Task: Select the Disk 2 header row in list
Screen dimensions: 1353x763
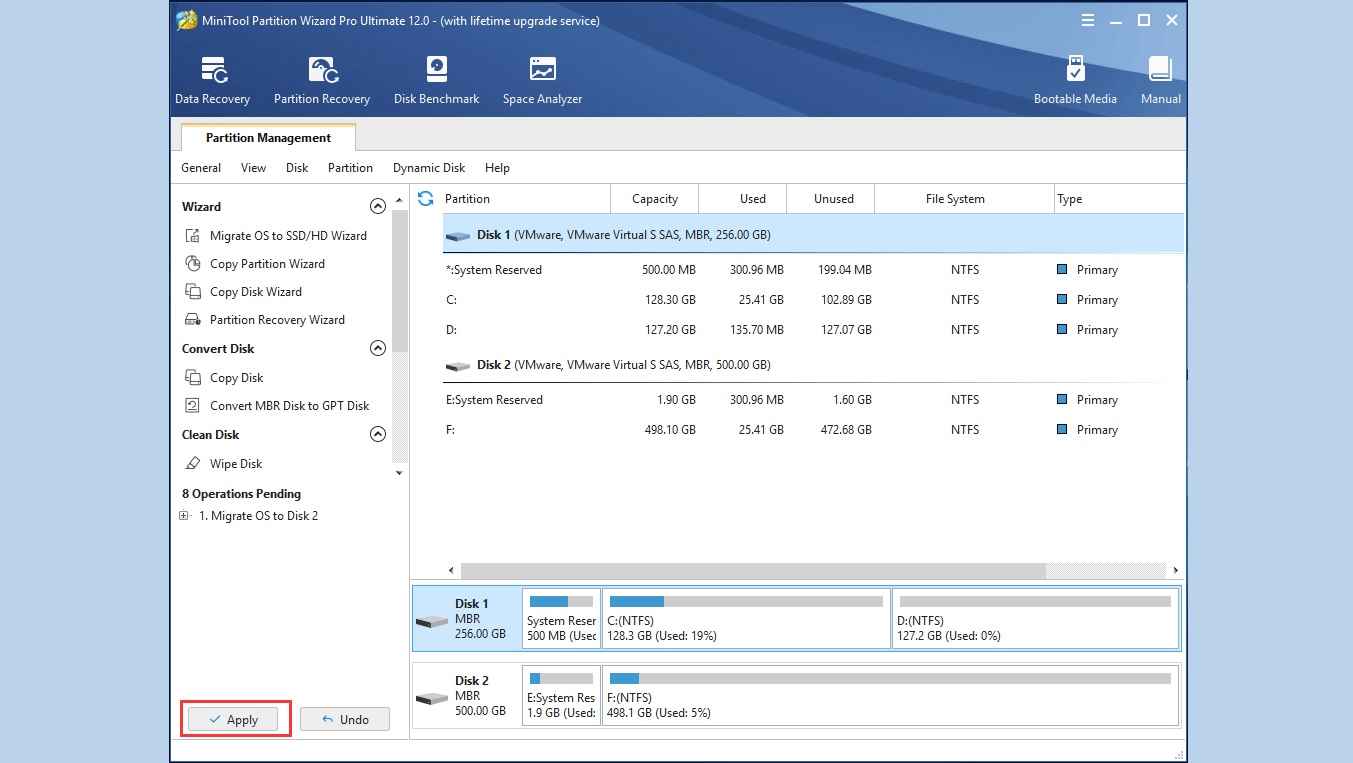Action: point(813,365)
